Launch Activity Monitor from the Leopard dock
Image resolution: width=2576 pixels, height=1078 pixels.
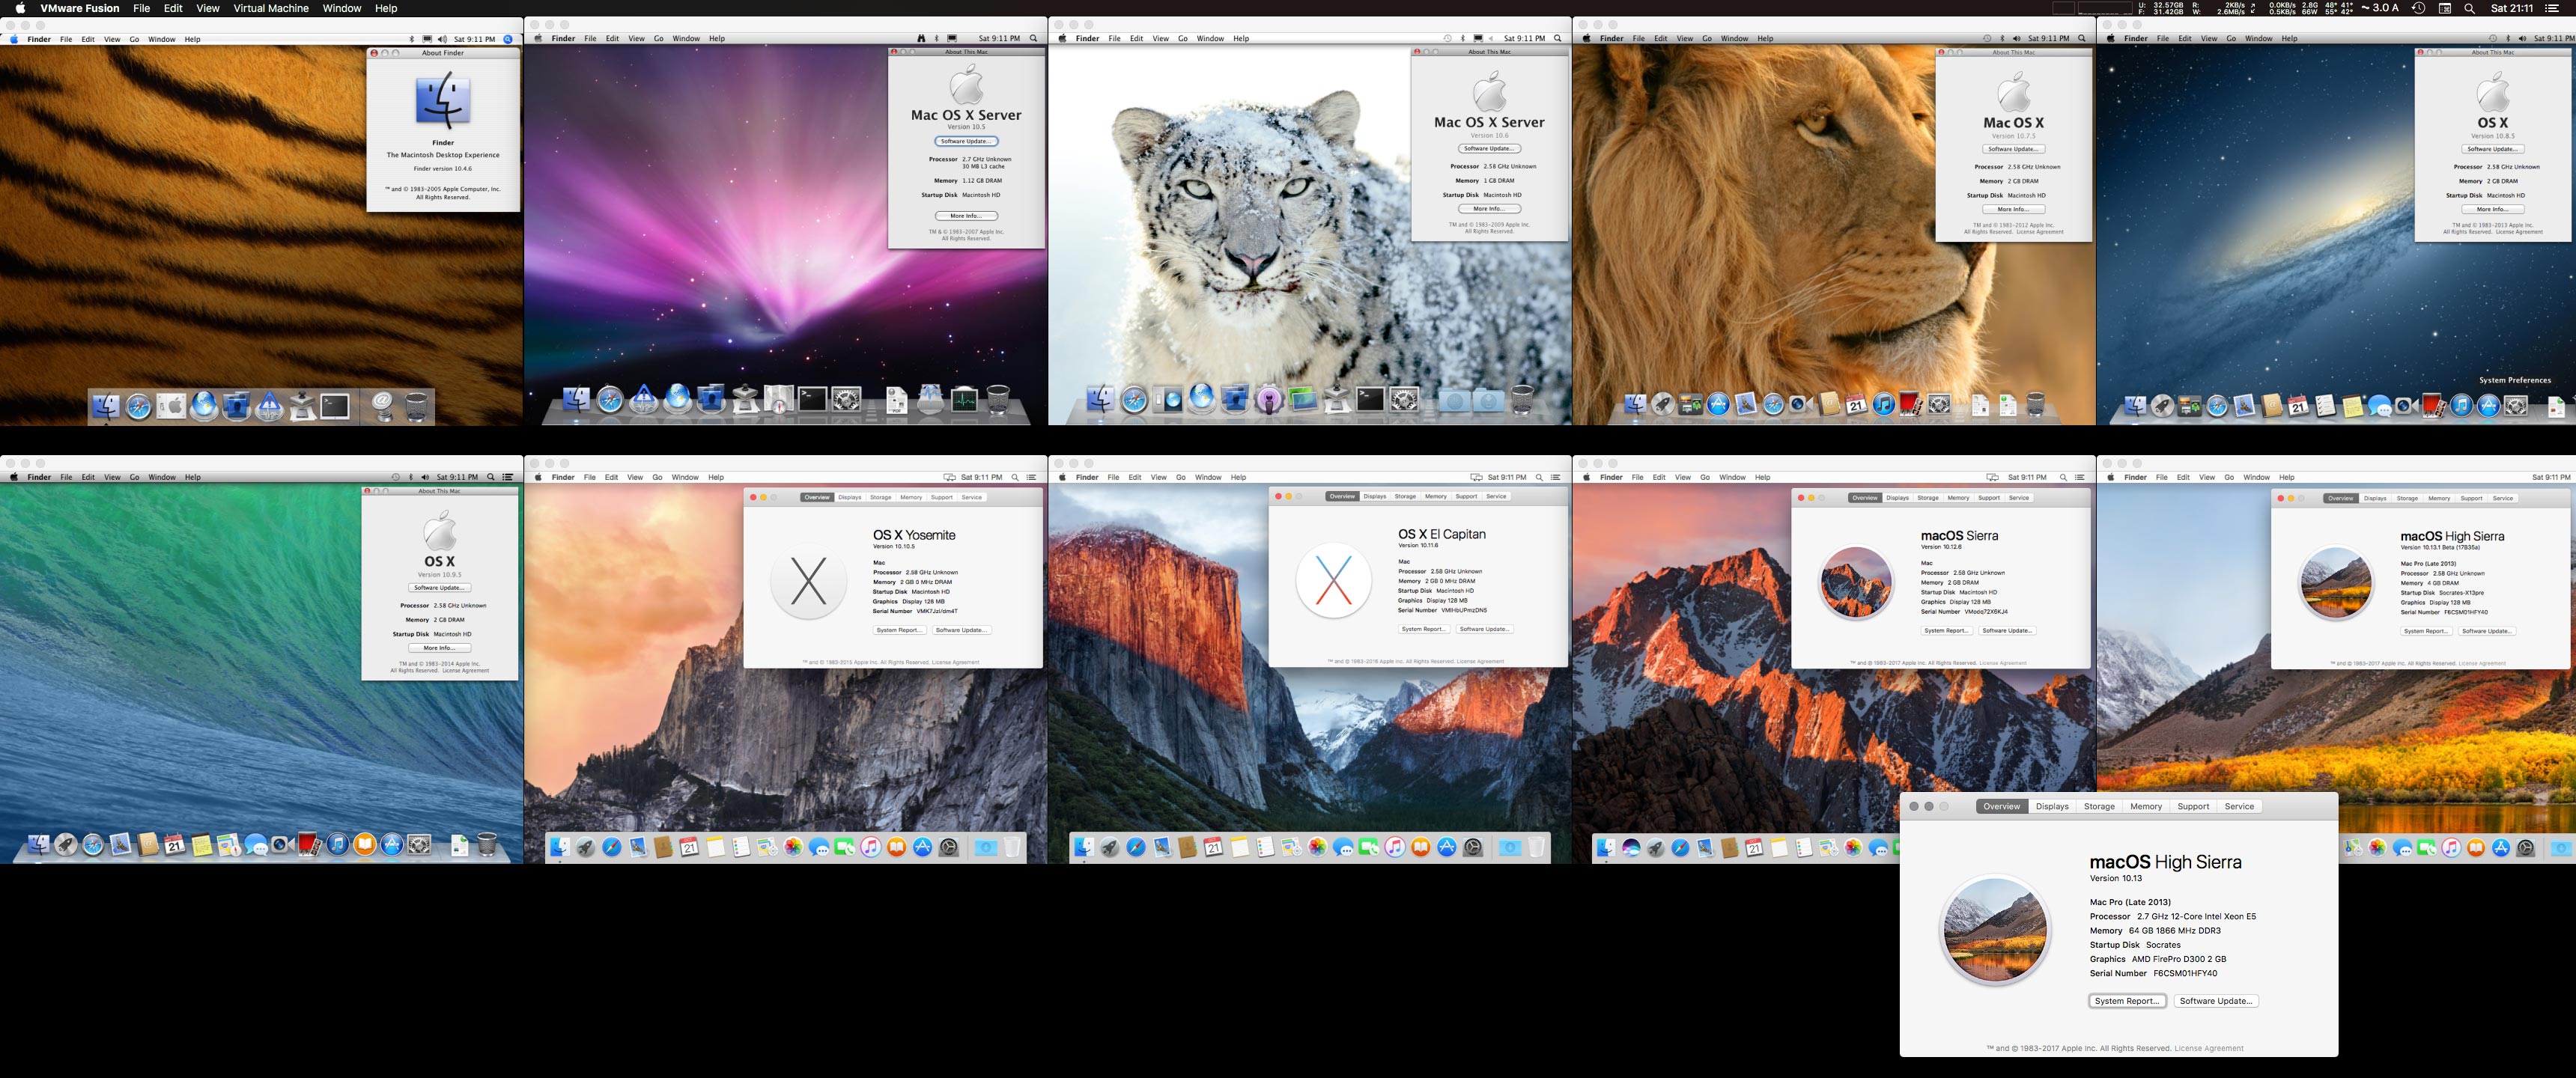pyautogui.click(x=964, y=401)
